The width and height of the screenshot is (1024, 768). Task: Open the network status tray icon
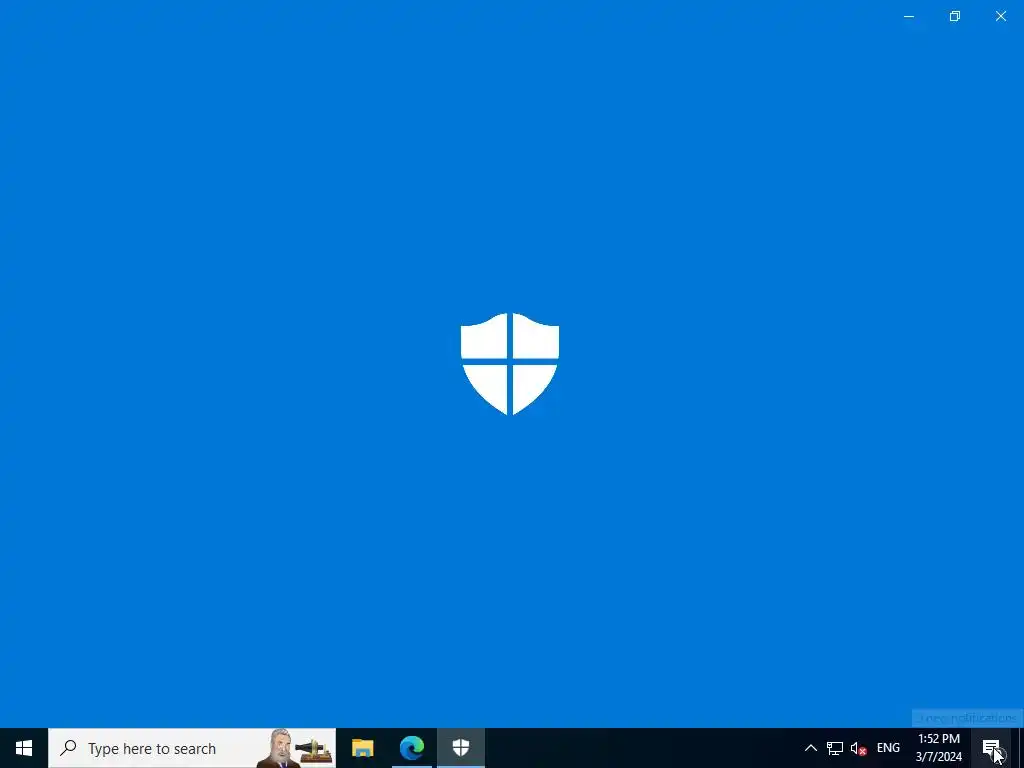(835, 748)
